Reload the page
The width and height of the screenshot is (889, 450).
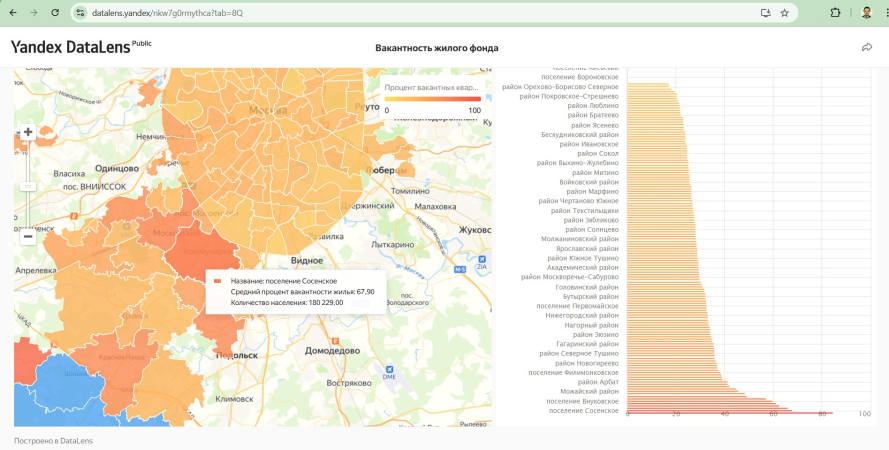click(56, 13)
